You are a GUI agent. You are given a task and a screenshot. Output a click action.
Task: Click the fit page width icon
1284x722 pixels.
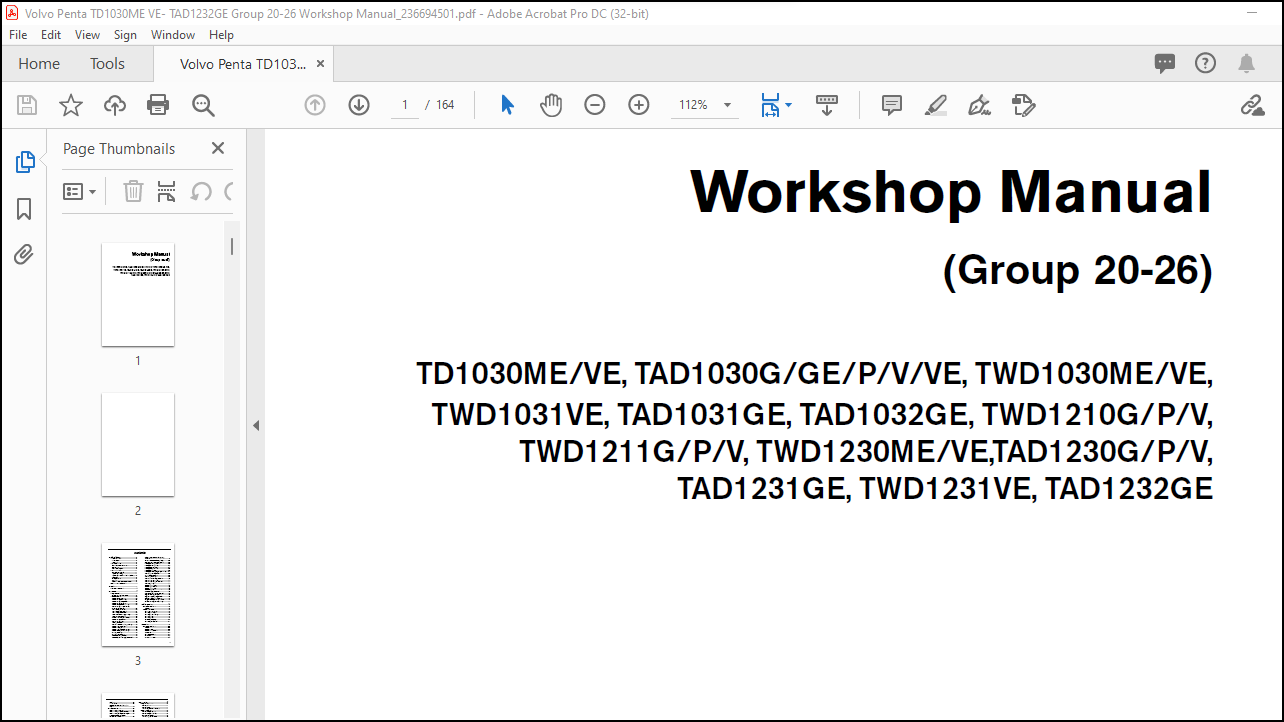point(770,105)
